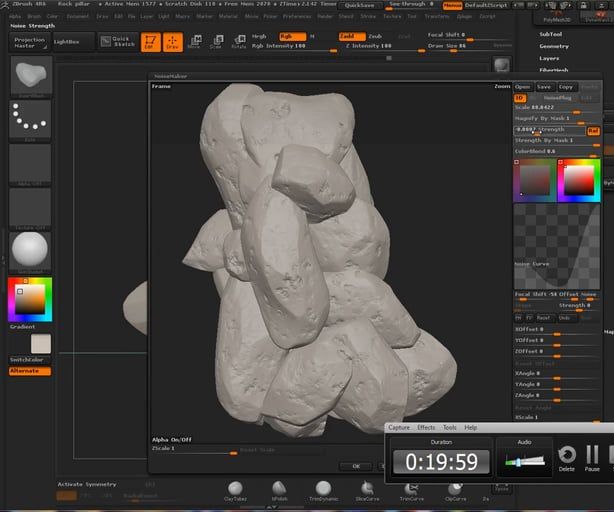Select the Rotate transform icon
The width and height of the screenshot is (614, 512).
click(x=238, y=41)
